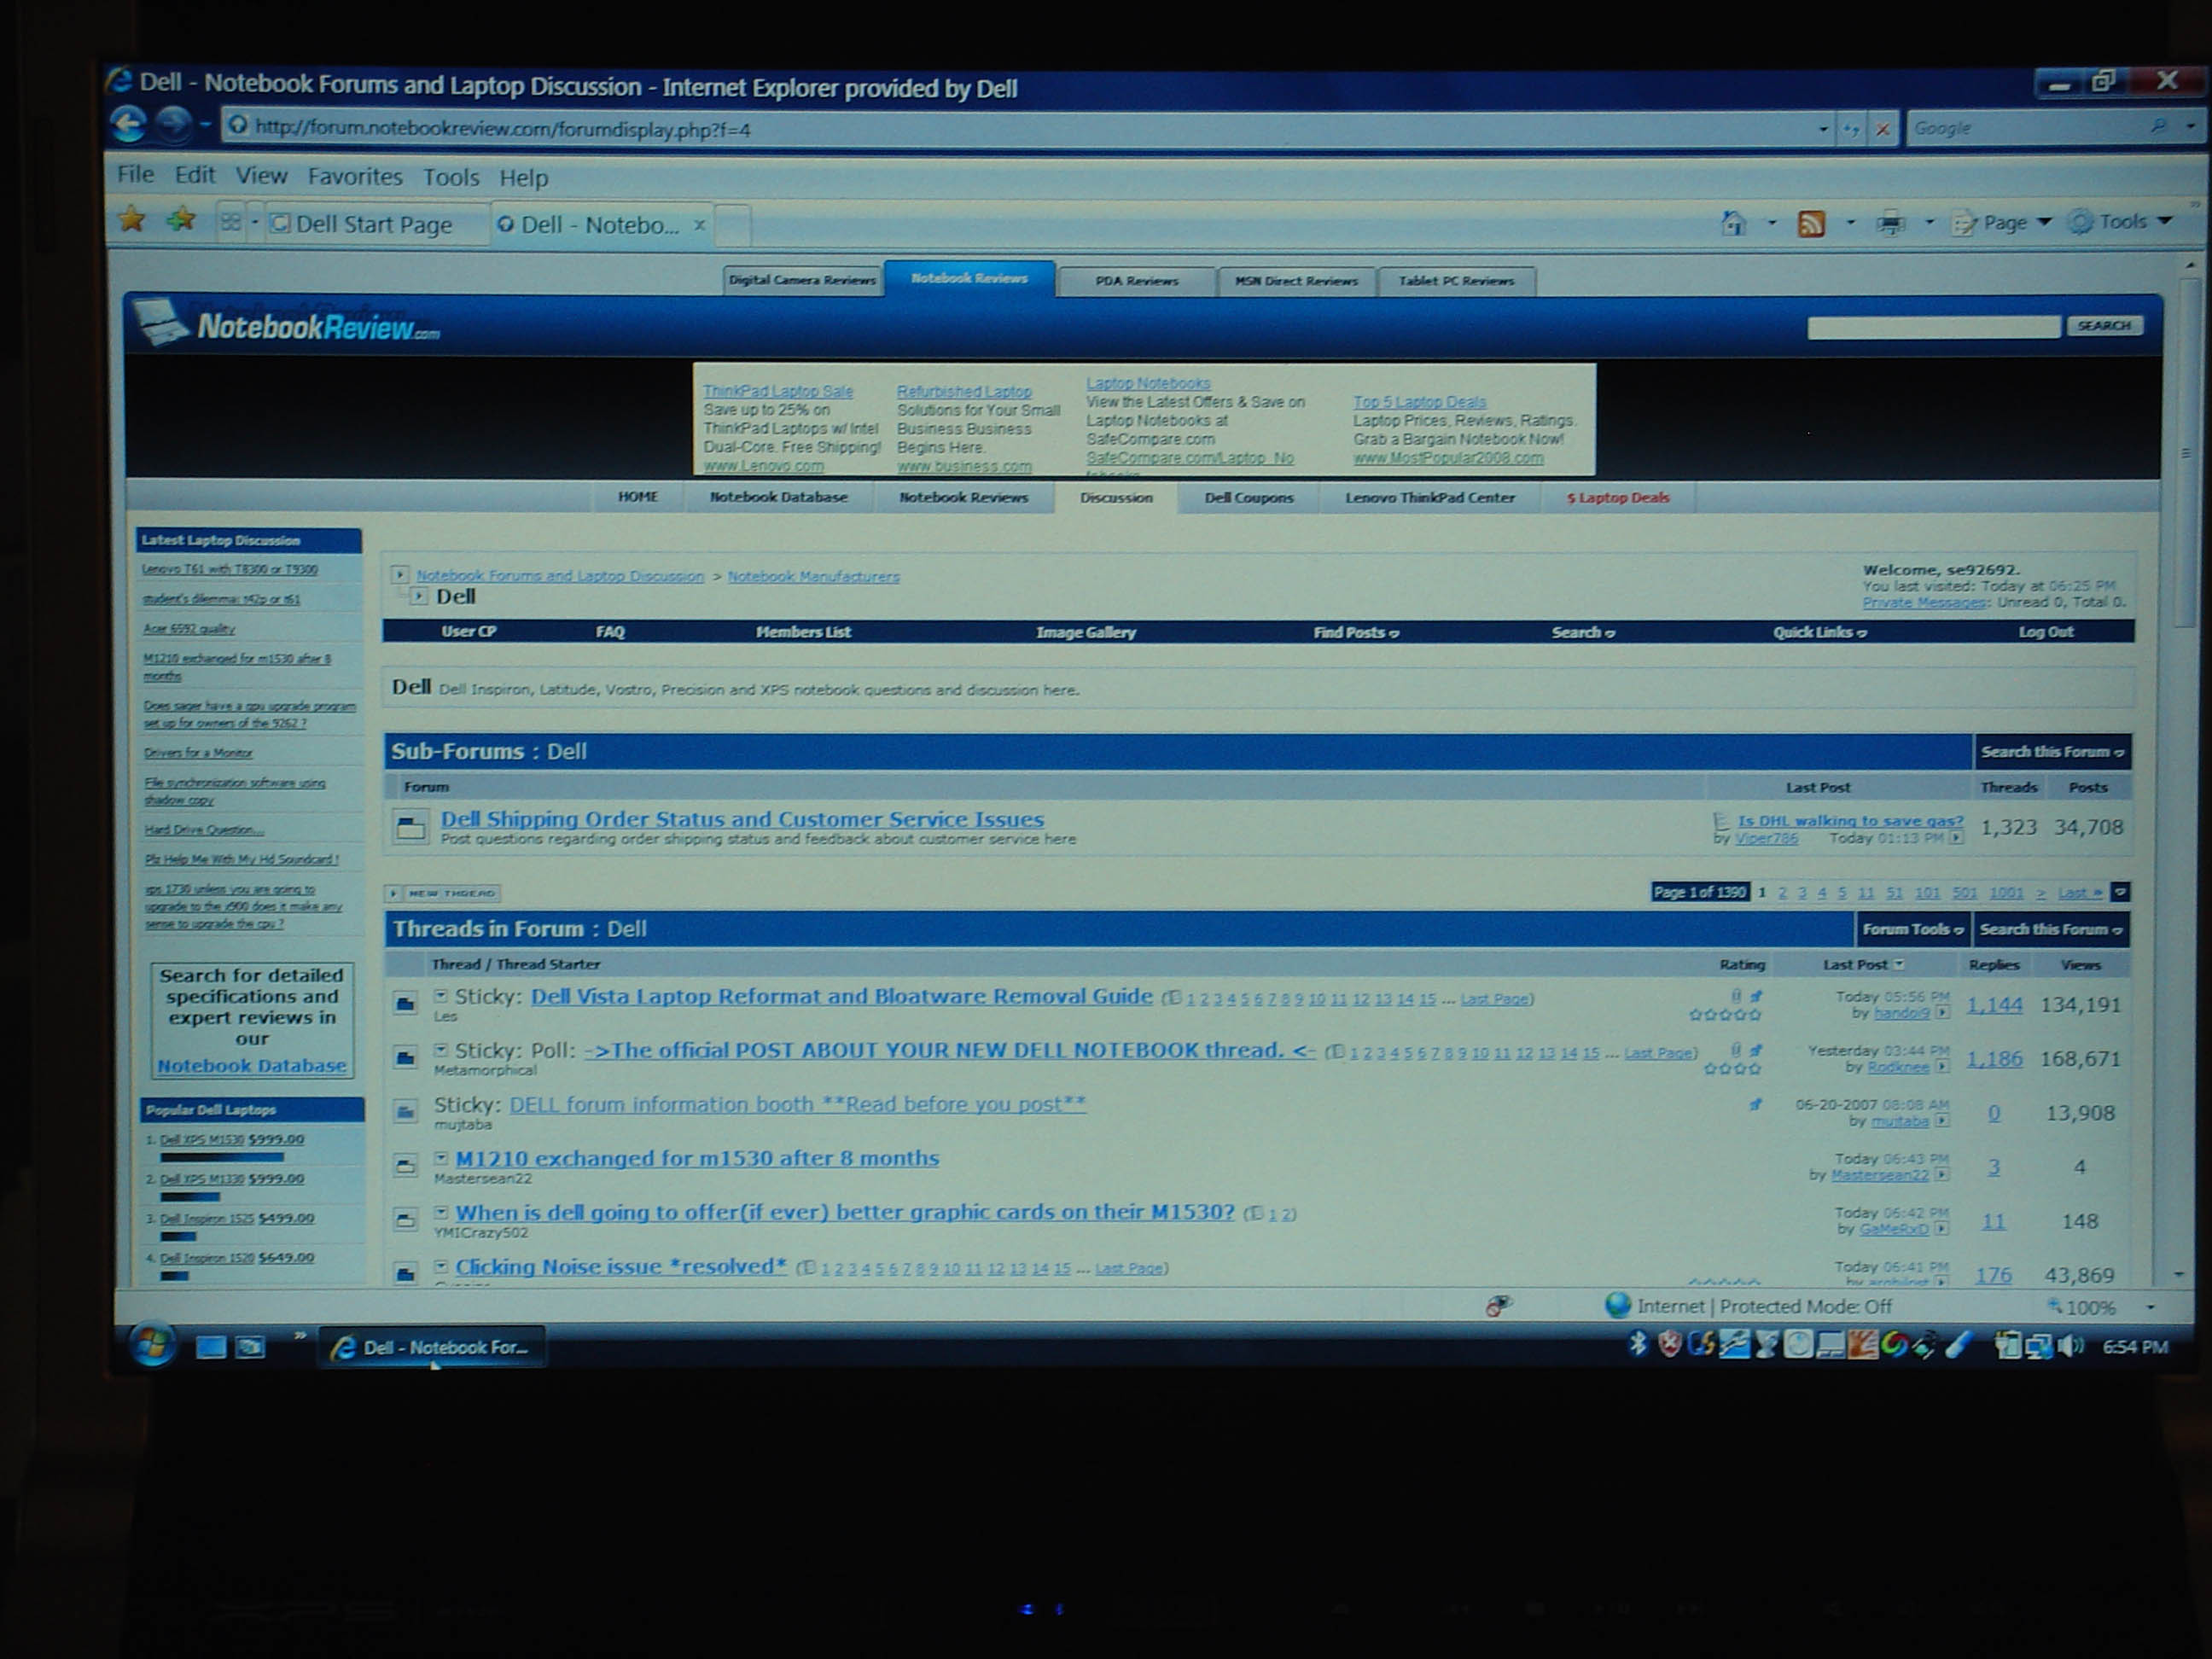
Task: Open the View menu
Action: coord(261,176)
